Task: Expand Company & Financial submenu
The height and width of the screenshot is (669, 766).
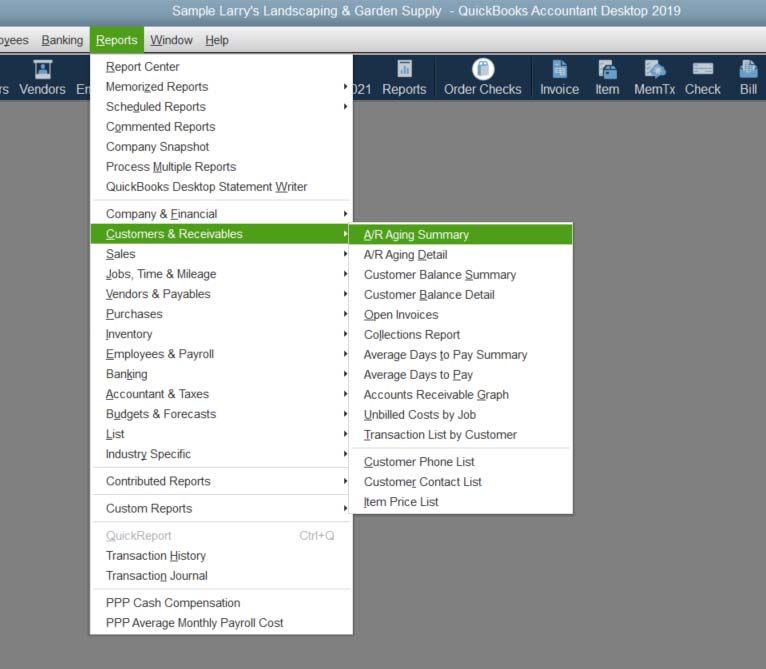Action: [x=221, y=214]
